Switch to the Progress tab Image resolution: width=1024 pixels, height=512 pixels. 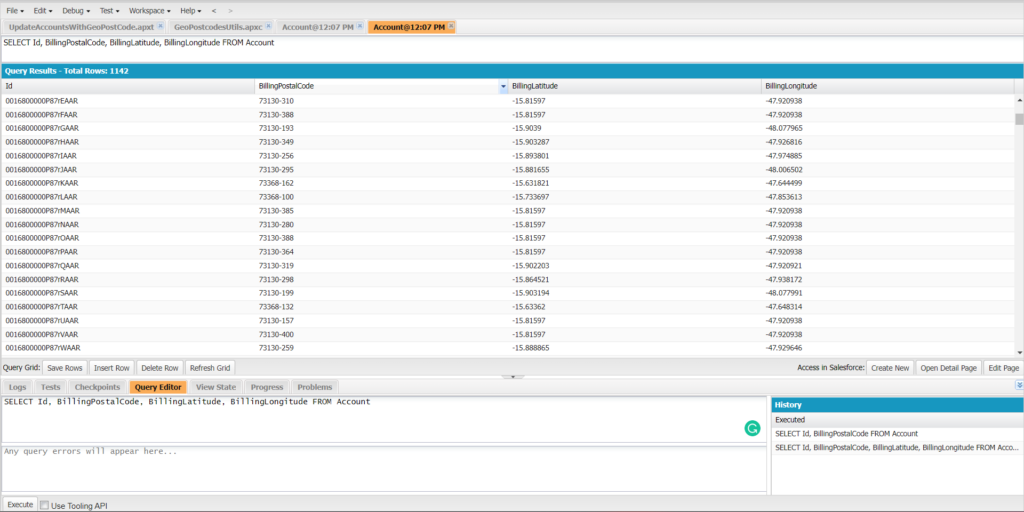pos(266,387)
